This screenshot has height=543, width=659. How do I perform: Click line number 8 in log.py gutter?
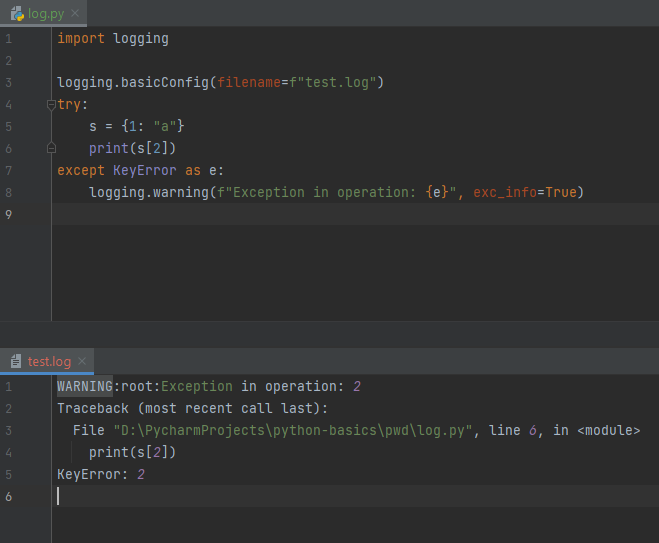pyautogui.click(x=9, y=192)
